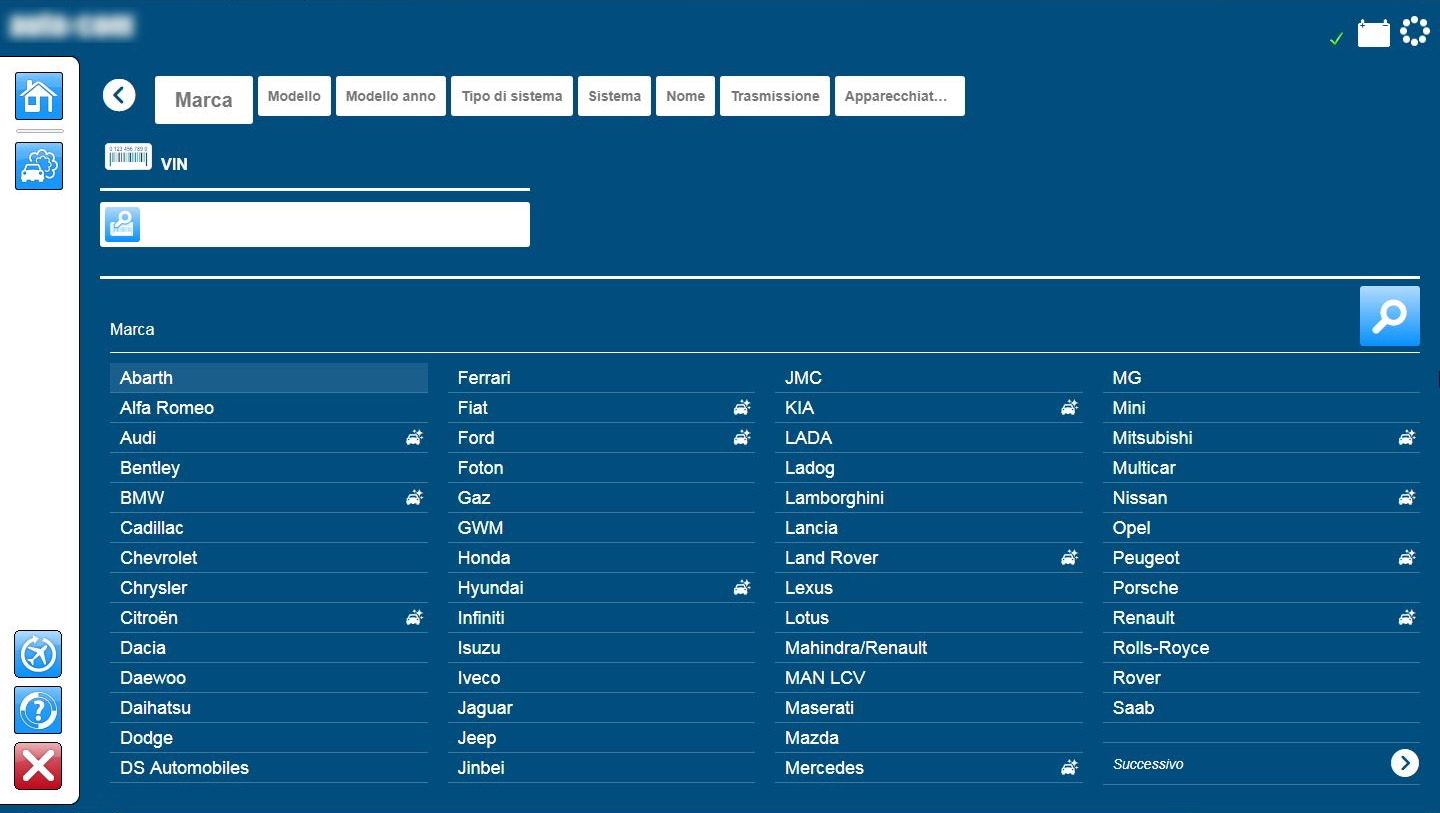The height and width of the screenshot is (813, 1440).
Task: Click the car icon beside Audi
Action: [414, 437]
